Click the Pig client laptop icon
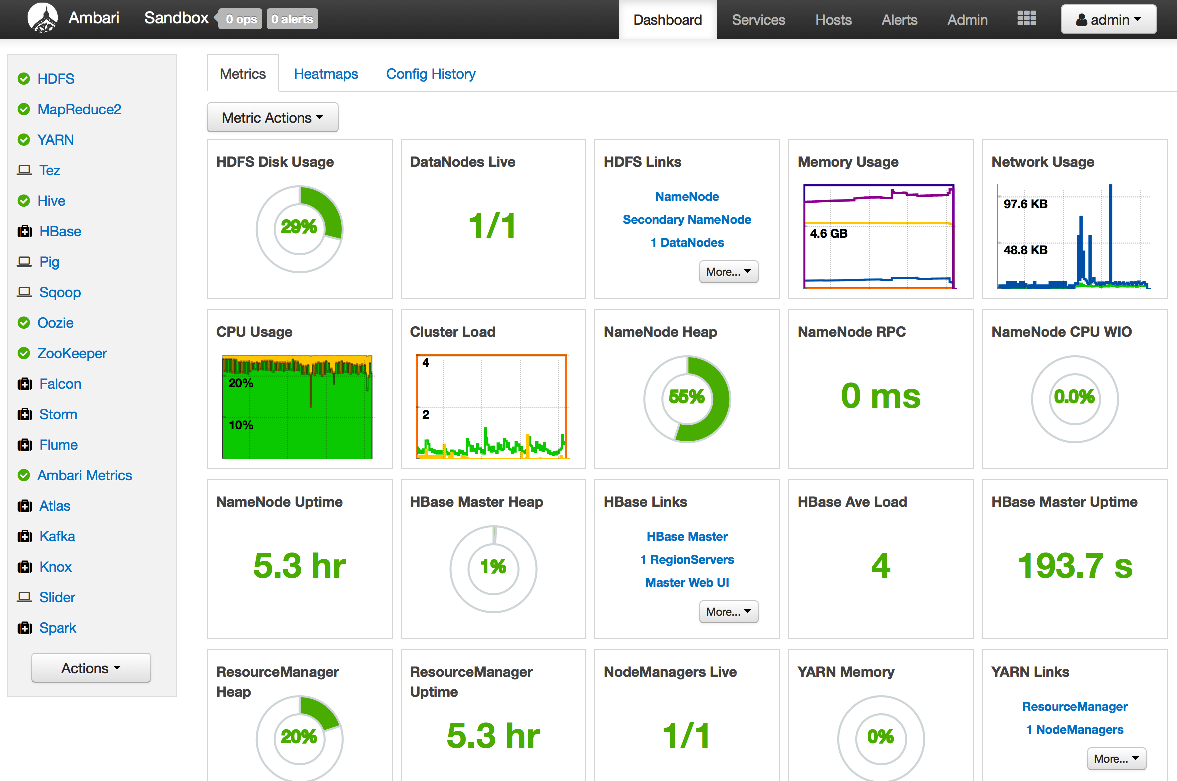The image size is (1177, 781). pos(25,262)
